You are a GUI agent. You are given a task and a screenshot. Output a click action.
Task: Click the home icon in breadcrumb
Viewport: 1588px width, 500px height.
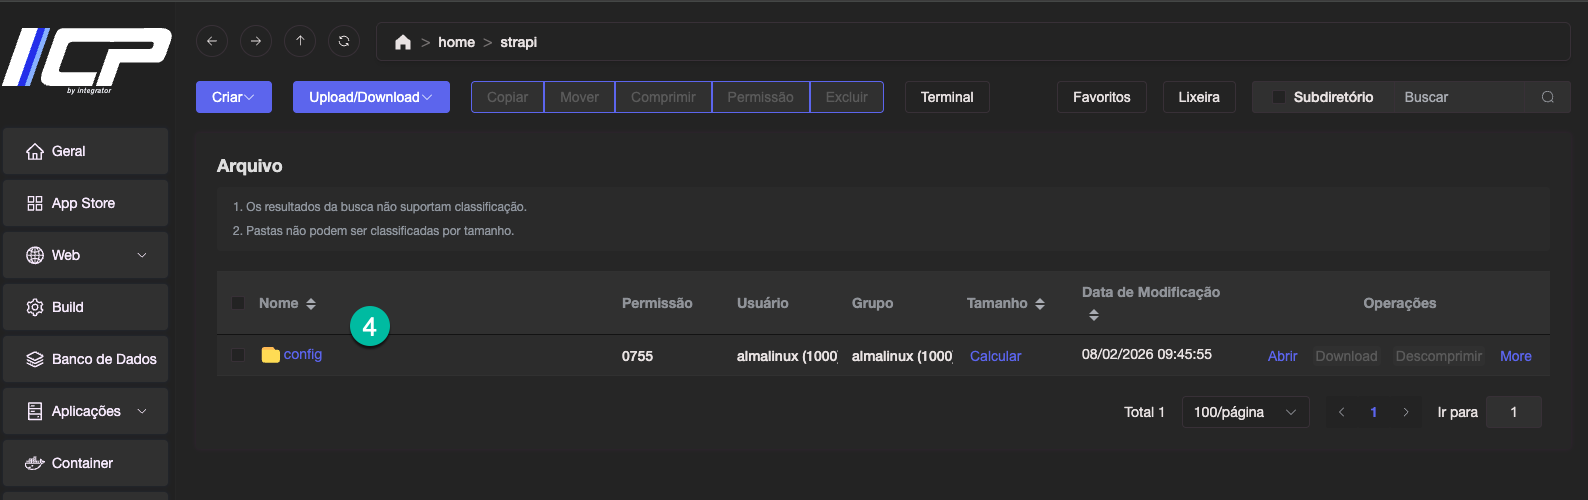pos(403,42)
